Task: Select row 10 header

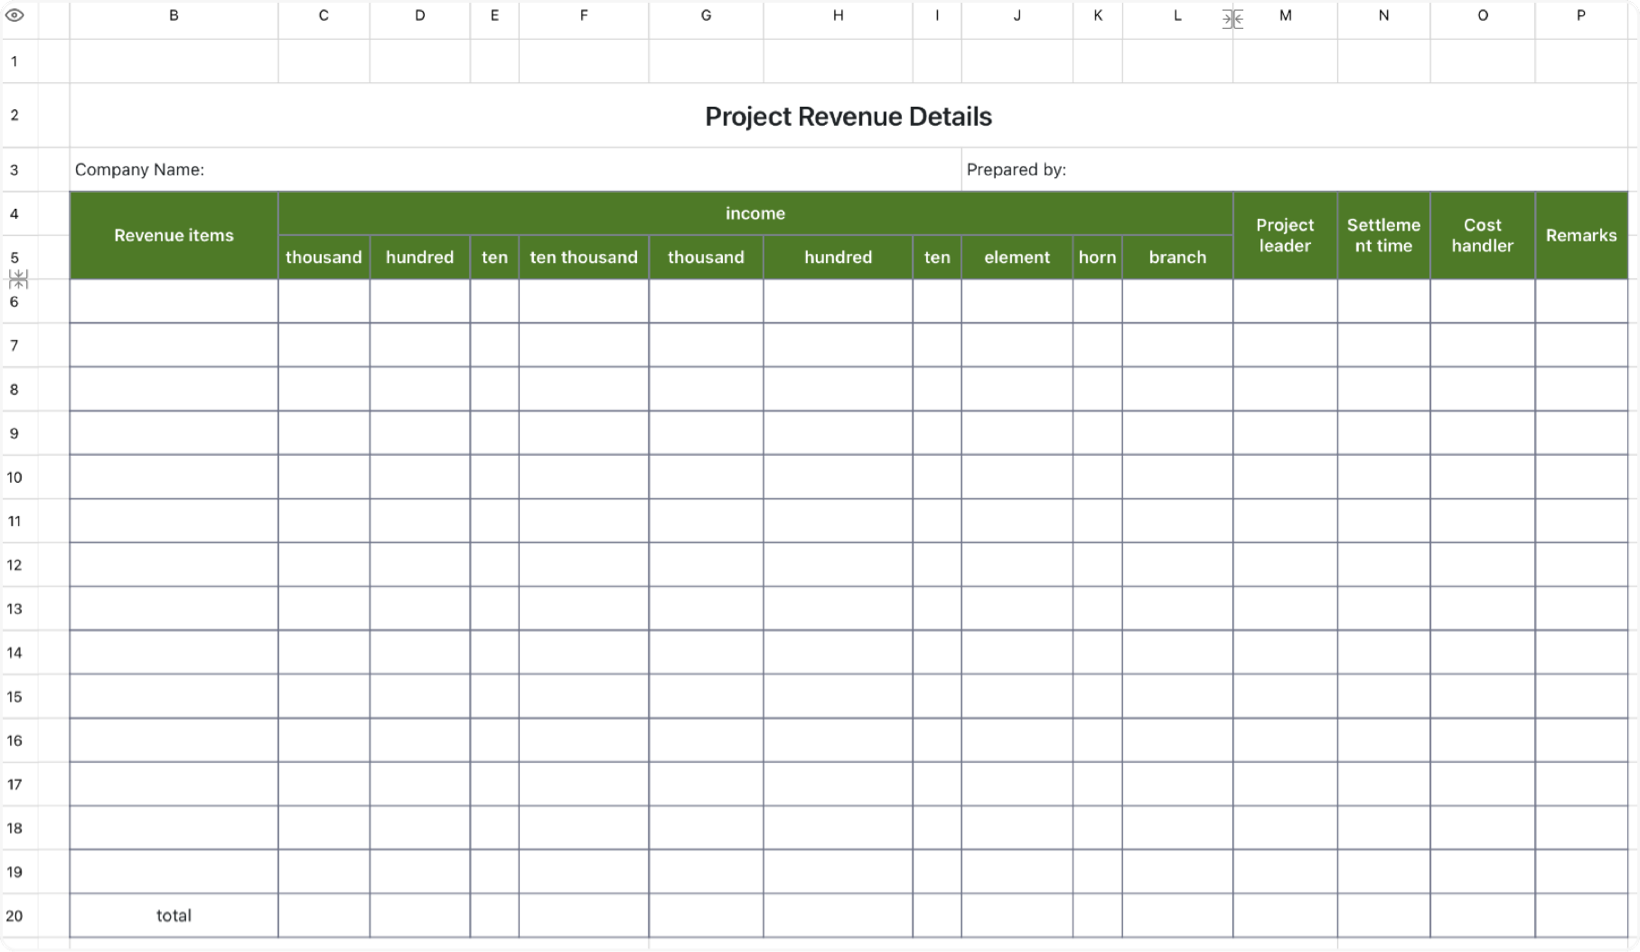Action: (x=15, y=477)
